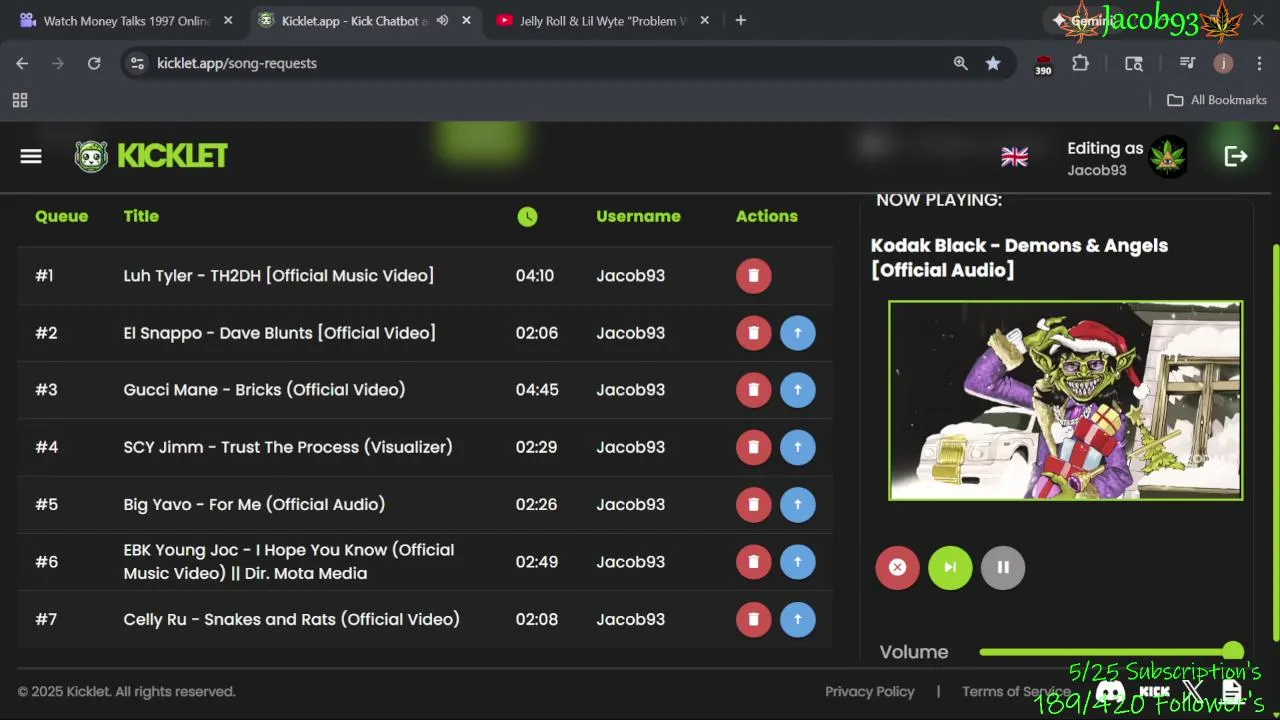Open the Terms of Service link
This screenshot has height=720, width=1280.
pyautogui.click(x=1016, y=691)
